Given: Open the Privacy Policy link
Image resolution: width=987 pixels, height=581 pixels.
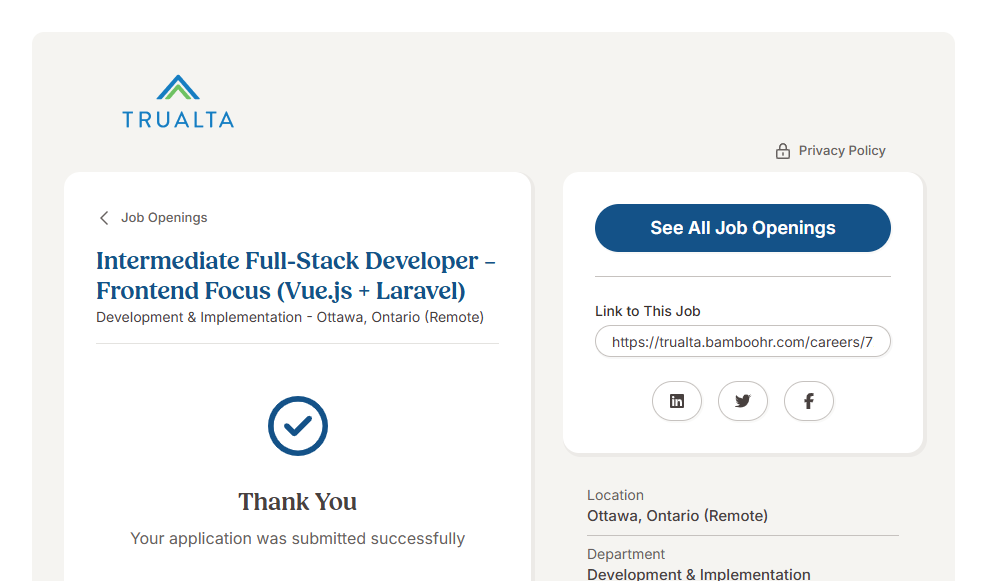Looking at the screenshot, I should [x=842, y=151].
